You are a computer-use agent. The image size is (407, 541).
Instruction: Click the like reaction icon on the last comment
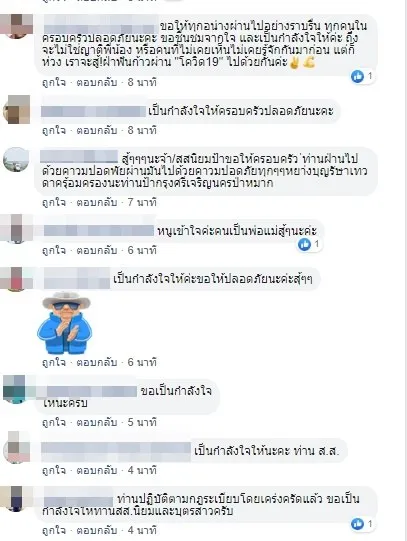tap(357, 524)
